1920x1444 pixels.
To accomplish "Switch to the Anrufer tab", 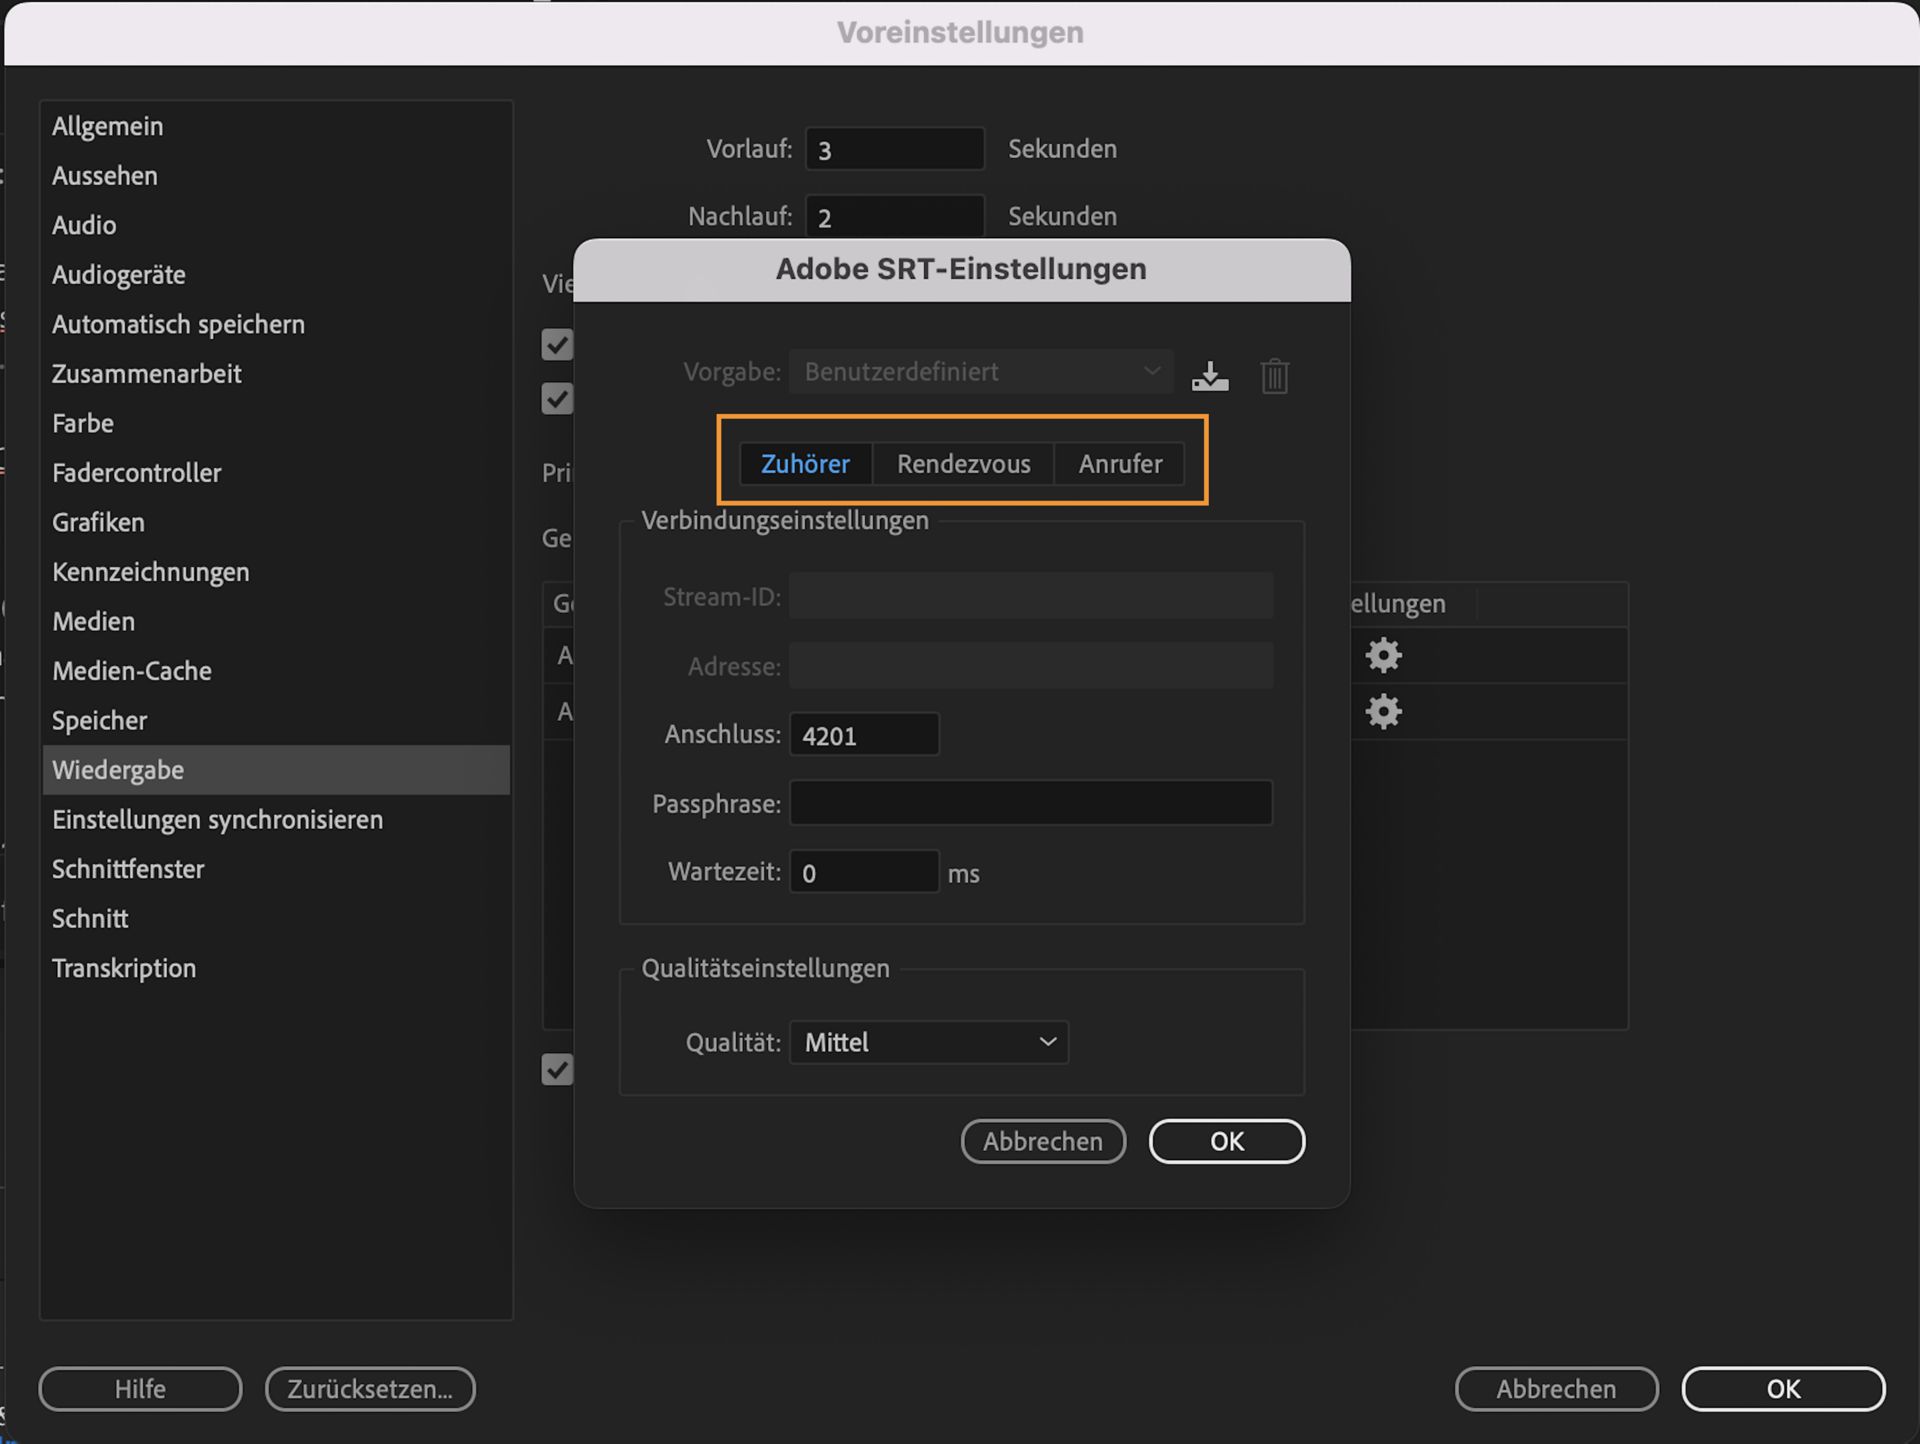I will [x=1119, y=463].
